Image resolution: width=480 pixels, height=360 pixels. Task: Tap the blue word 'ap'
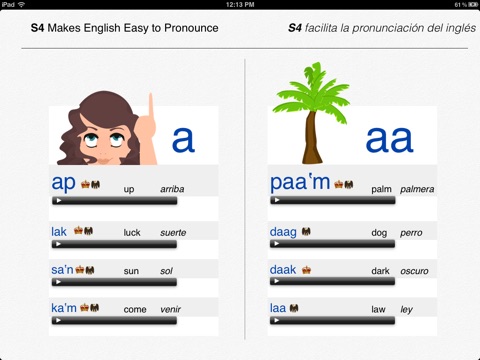[x=64, y=183]
